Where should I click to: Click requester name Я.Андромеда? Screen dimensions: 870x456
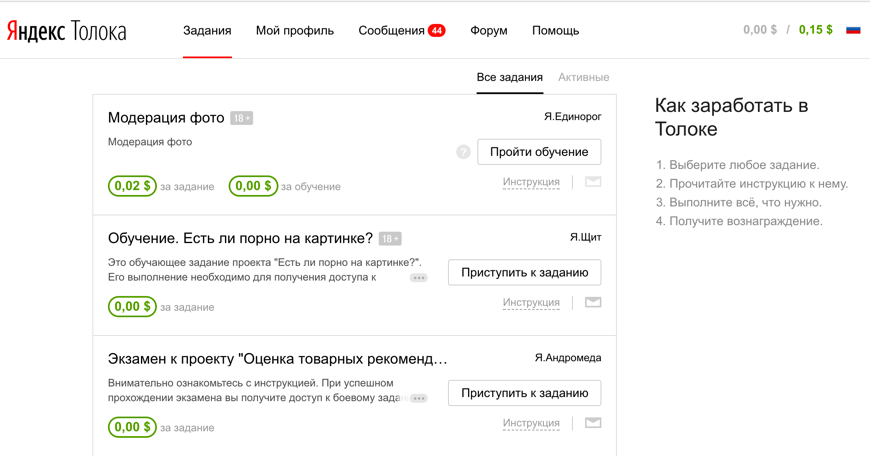click(x=568, y=358)
